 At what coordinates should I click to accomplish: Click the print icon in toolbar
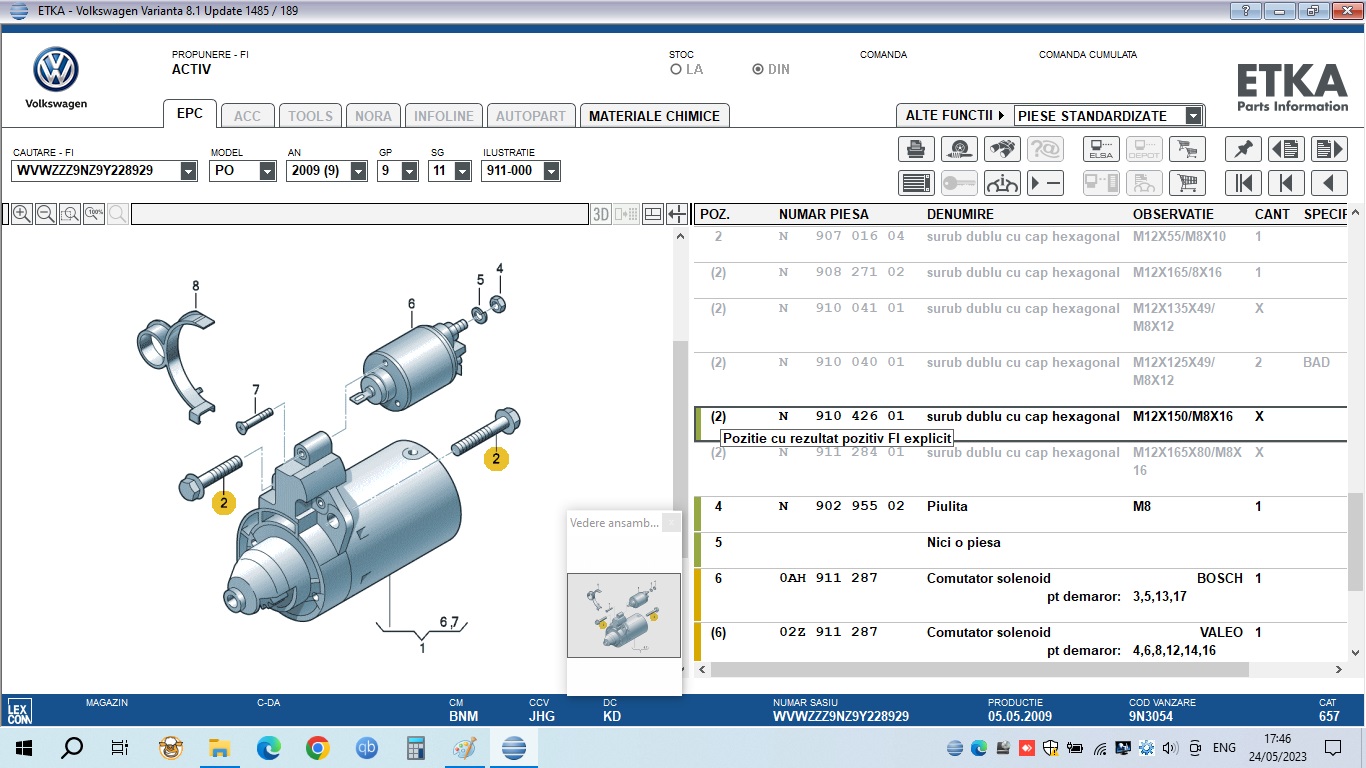(x=916, y=149)
